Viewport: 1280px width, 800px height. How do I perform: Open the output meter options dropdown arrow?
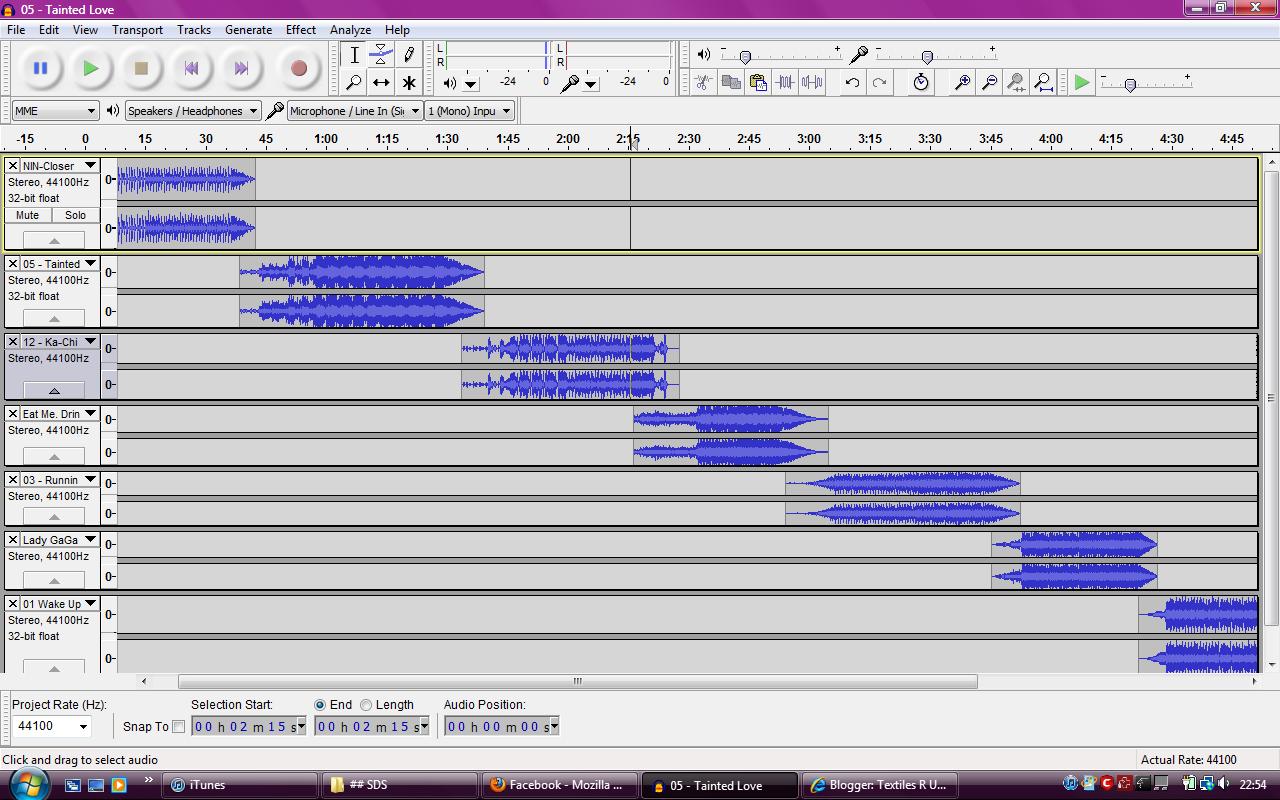point(470,83)
